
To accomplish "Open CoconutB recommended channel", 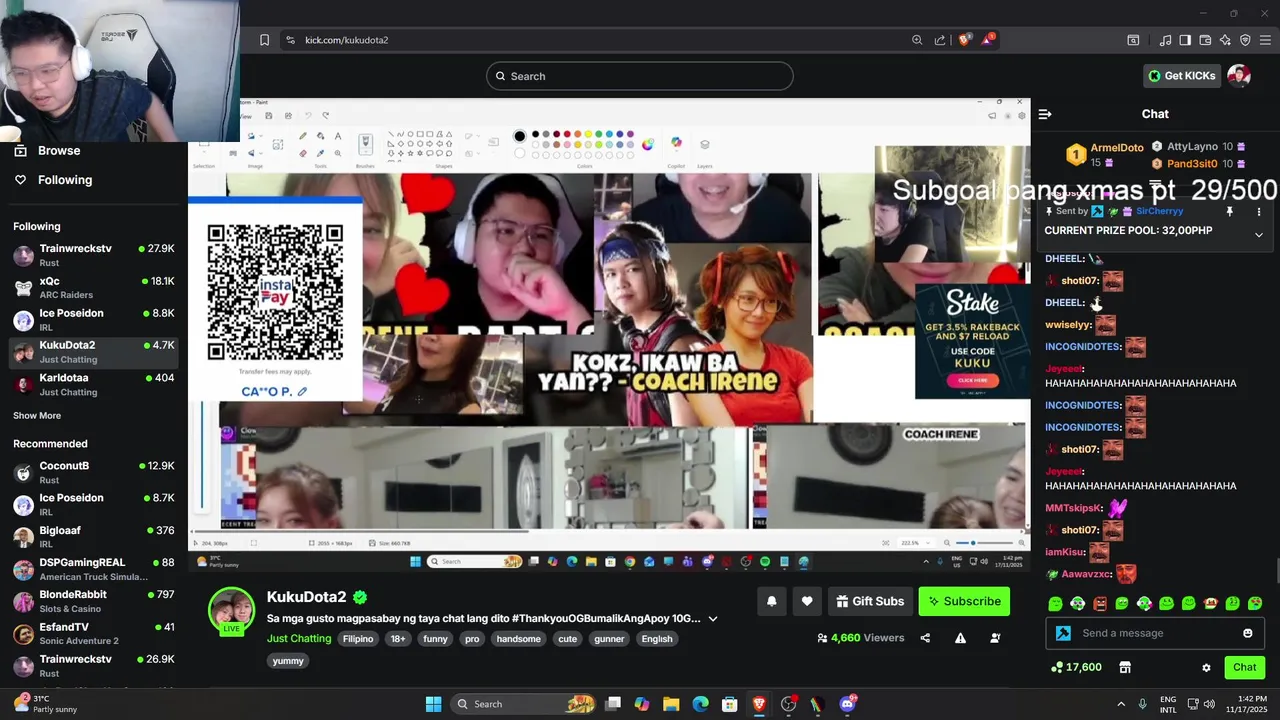I will tap(94, 472).
